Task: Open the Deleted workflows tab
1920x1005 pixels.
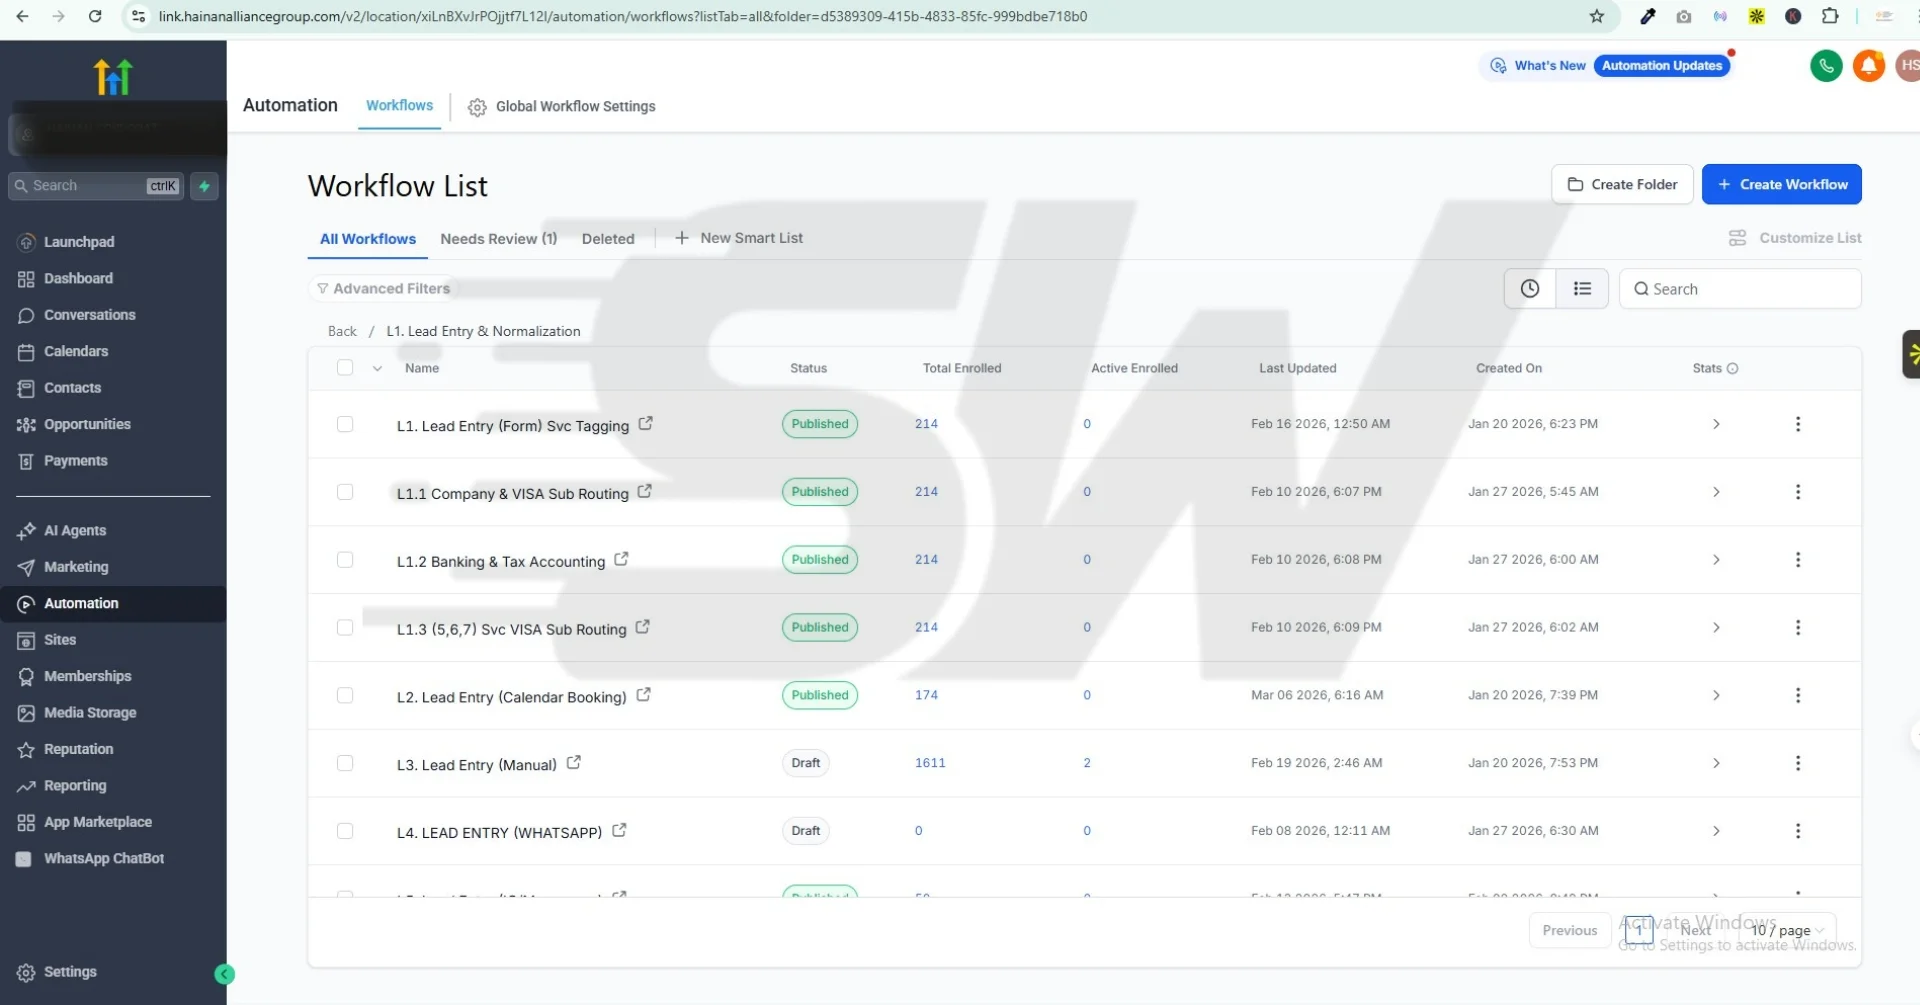Action: pyautogui.click(x=608, y=239)
